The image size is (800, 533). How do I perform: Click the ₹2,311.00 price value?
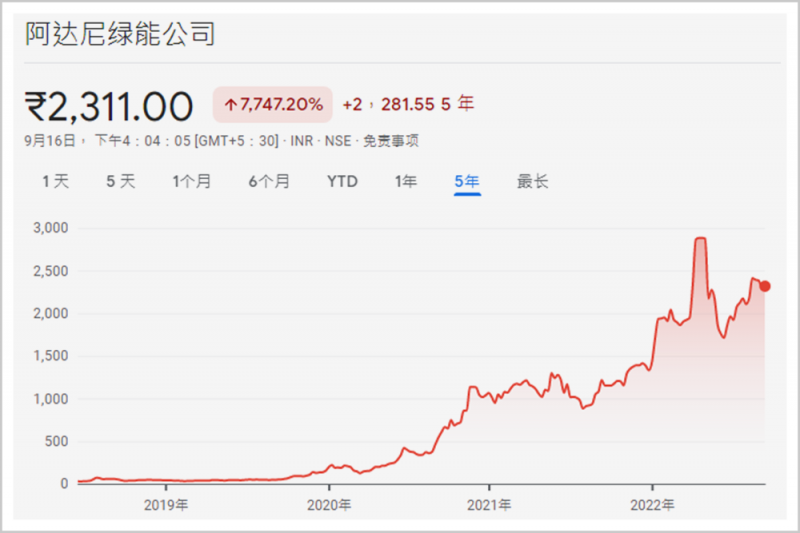click(108, 104)
